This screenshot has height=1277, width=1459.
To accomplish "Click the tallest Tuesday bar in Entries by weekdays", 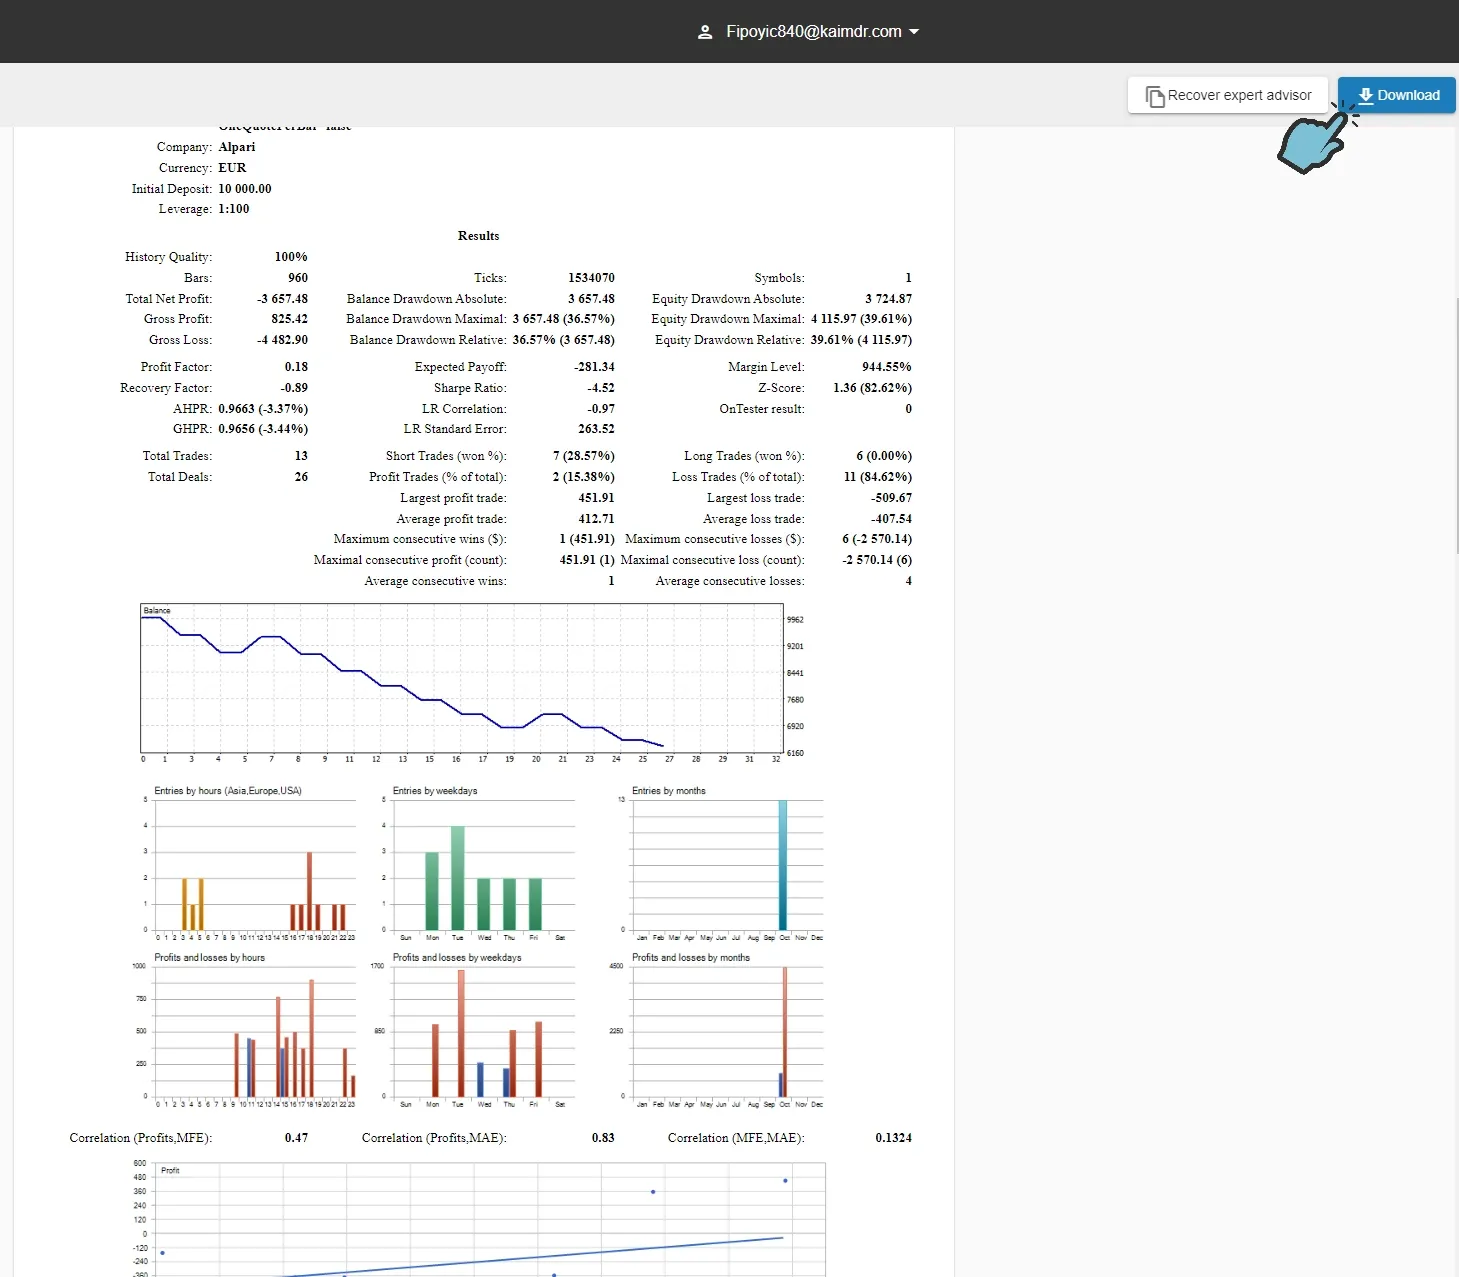I will coord(458,875).
